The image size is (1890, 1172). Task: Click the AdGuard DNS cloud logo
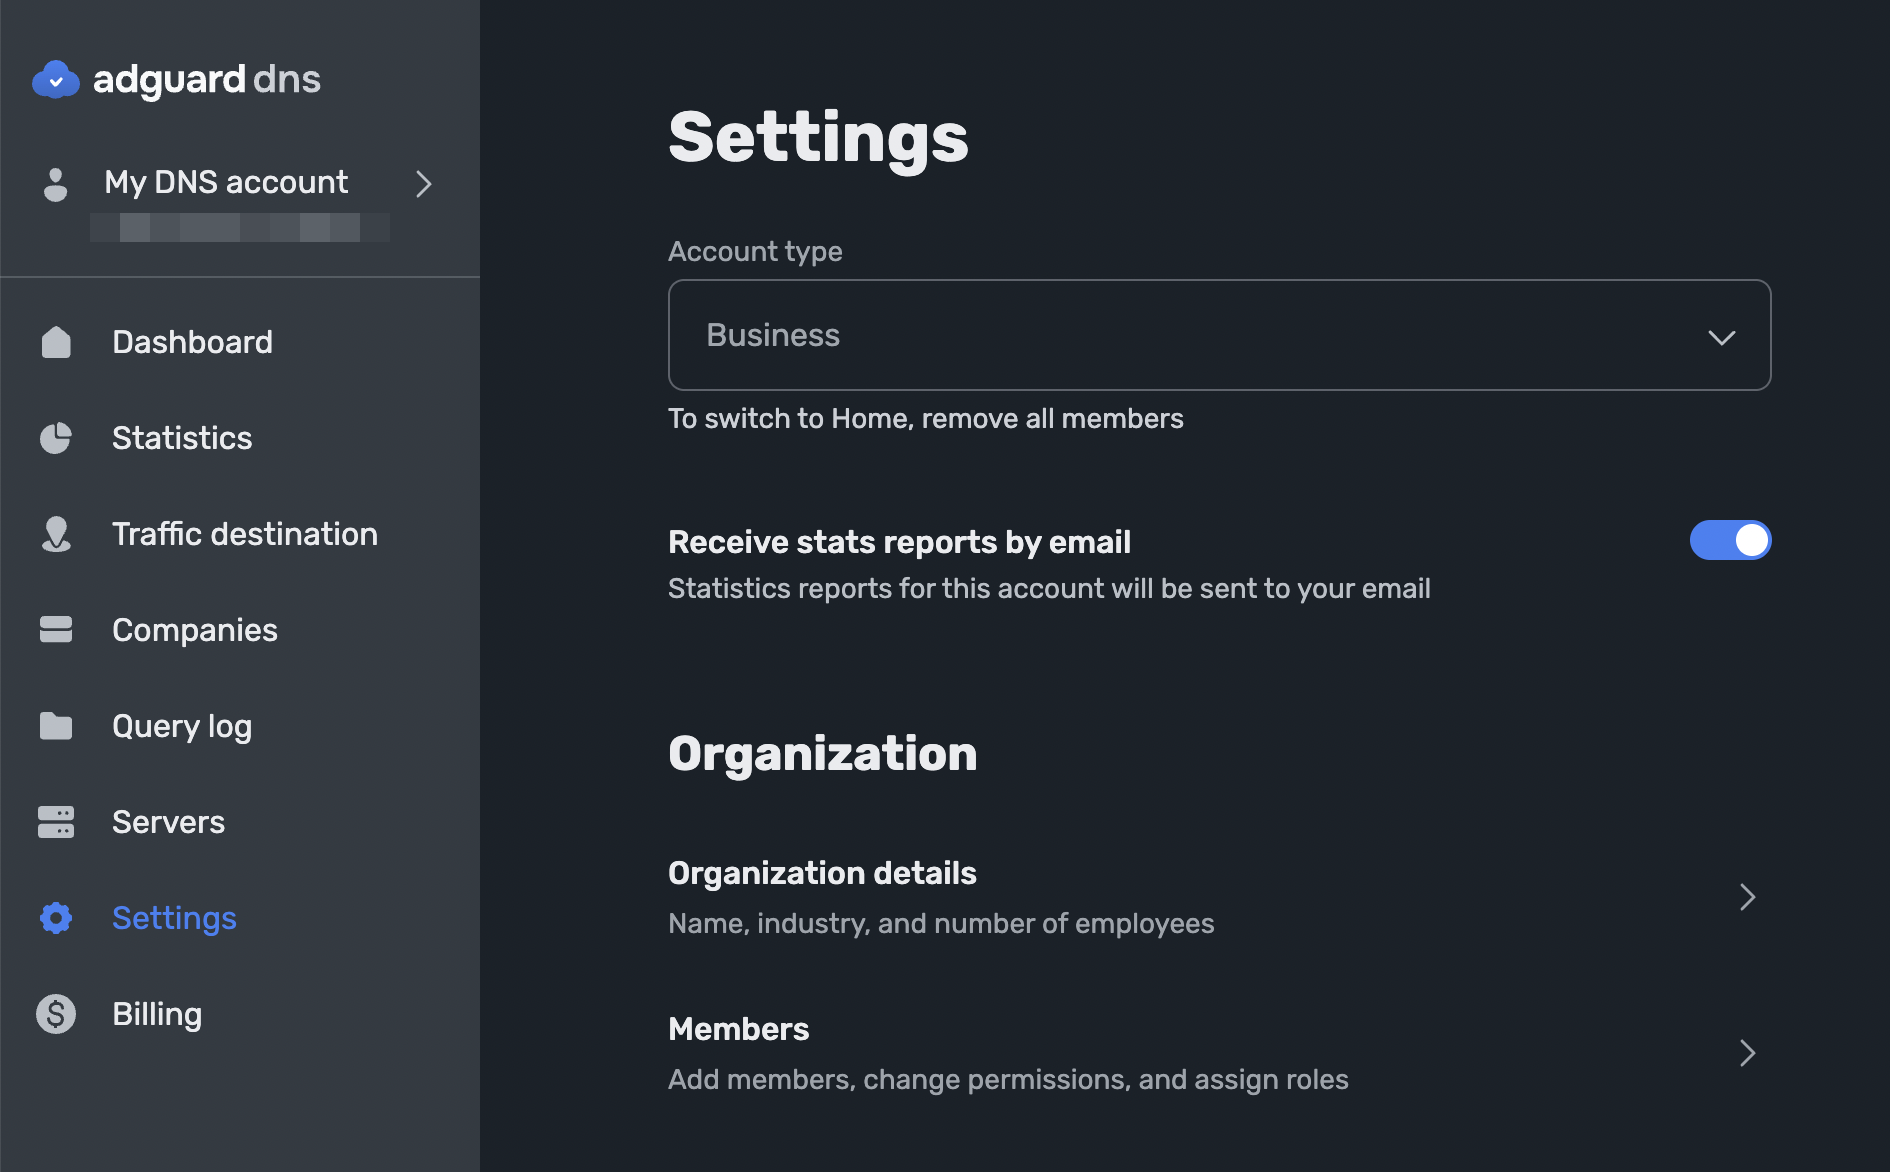[56, 79]
